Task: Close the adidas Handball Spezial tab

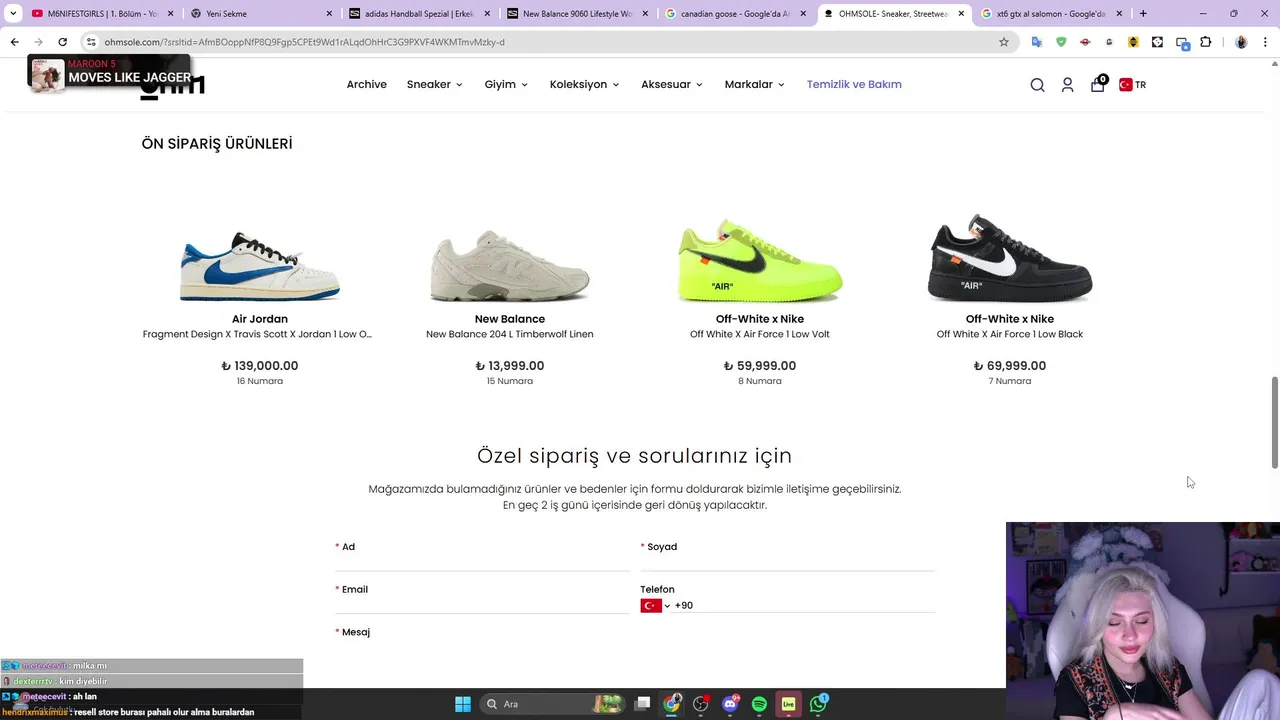Action: pyautogui.click(x=487, y=14)
